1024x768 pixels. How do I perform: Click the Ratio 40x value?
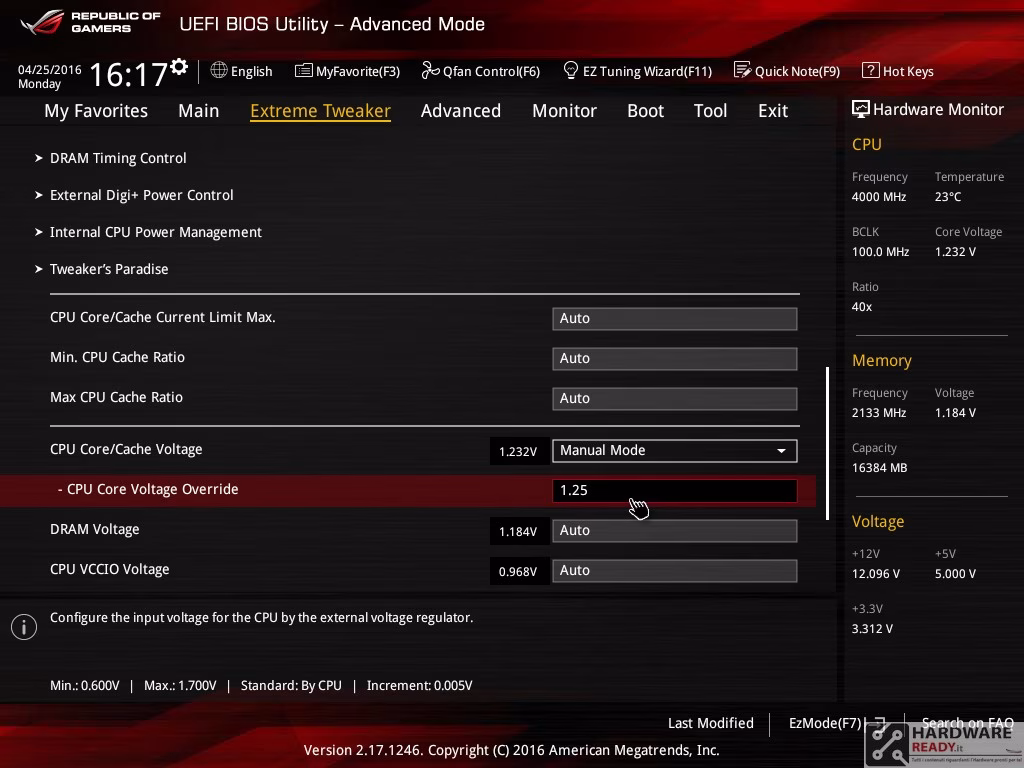click(862, 306)
